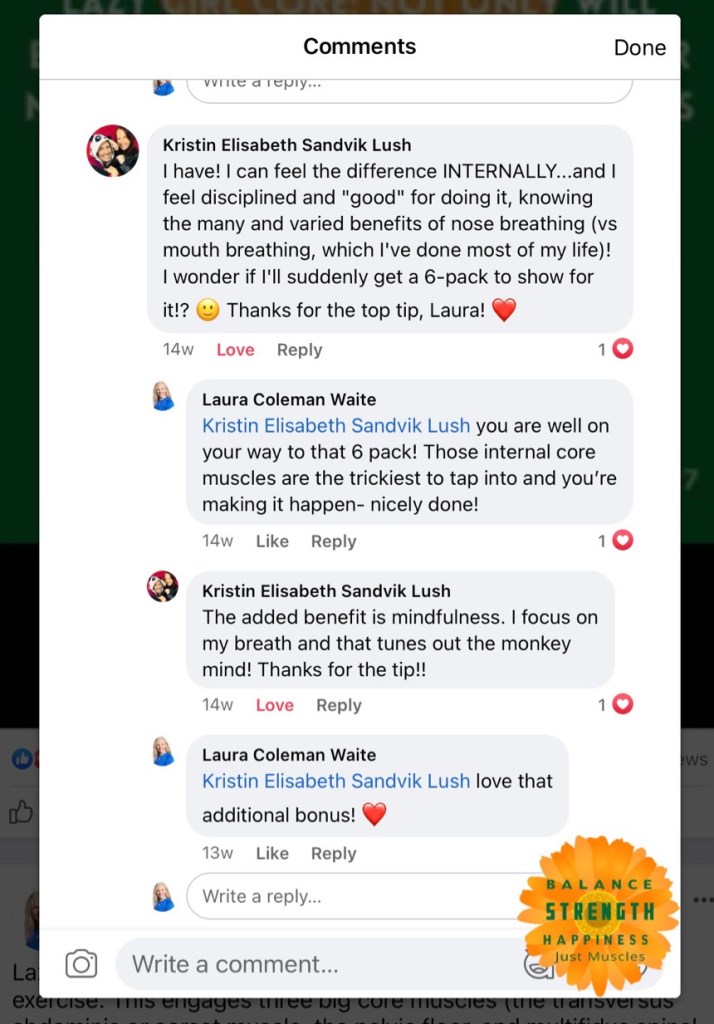Open heart reaction on the mindfulness comment
This screenshot has height=1024, width=714.
(x=615, y=705)
